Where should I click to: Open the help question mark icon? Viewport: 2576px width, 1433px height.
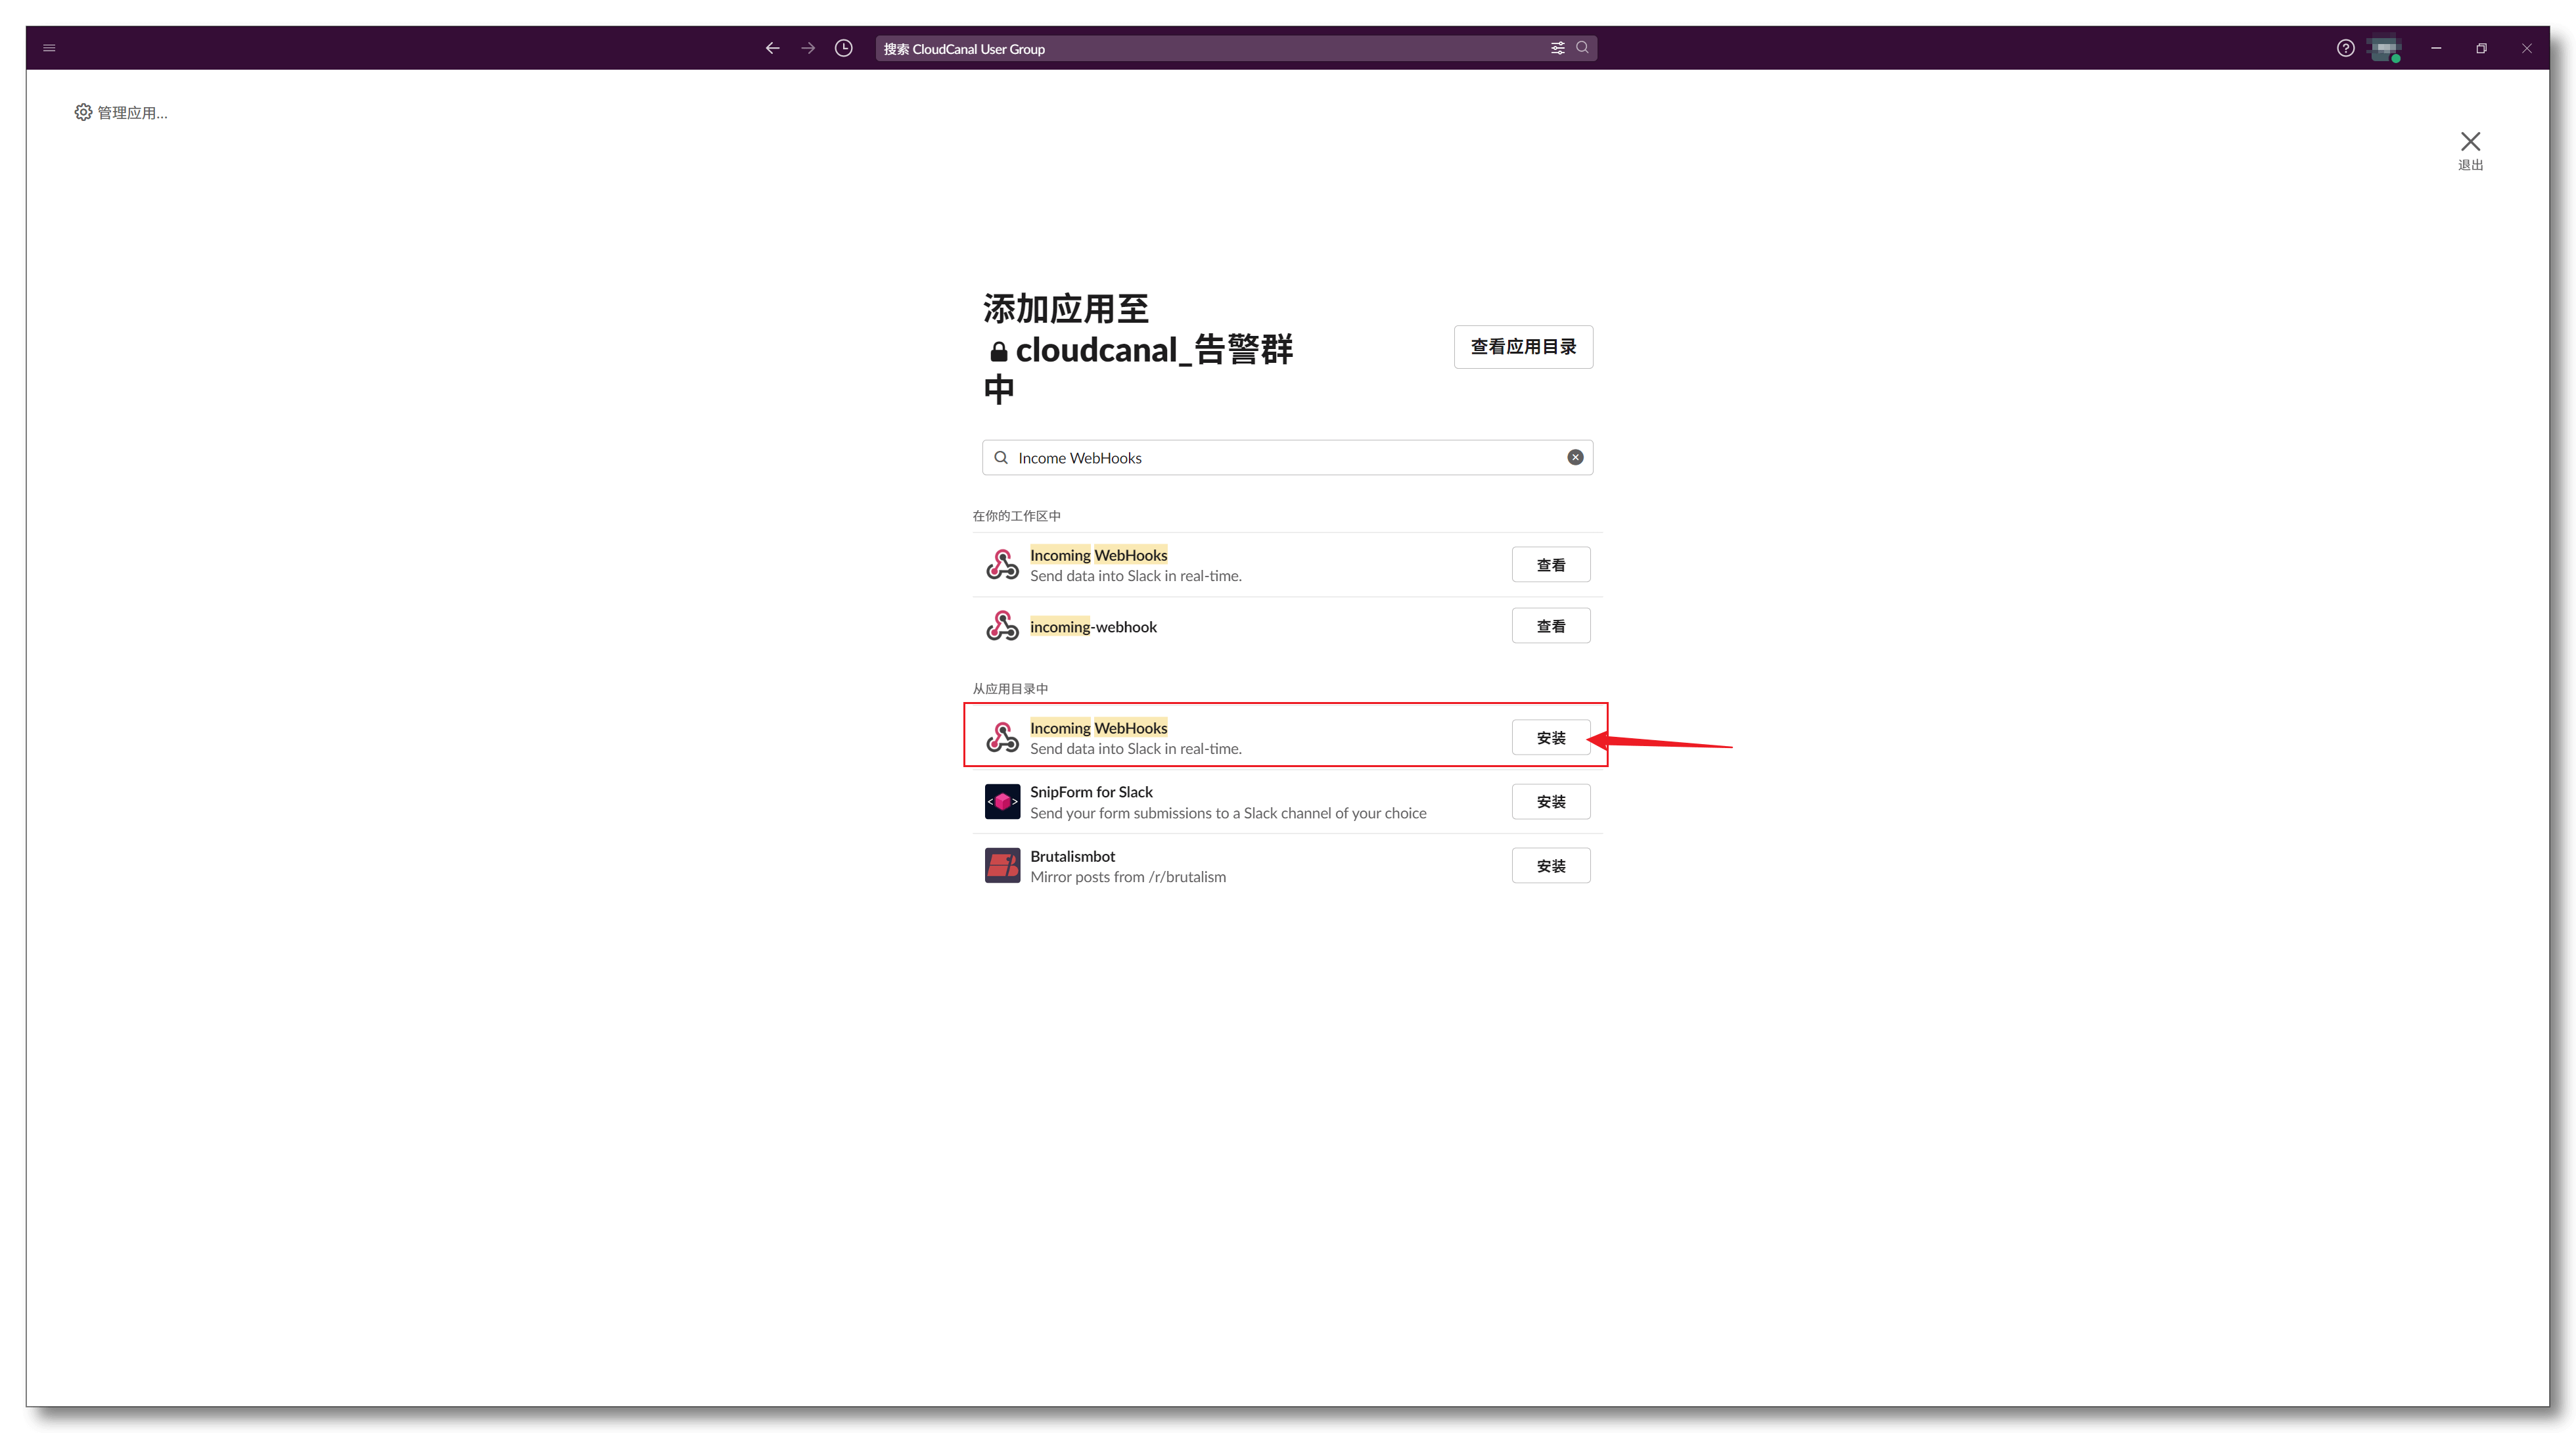pyautogui.click(x=2345, y=48)
